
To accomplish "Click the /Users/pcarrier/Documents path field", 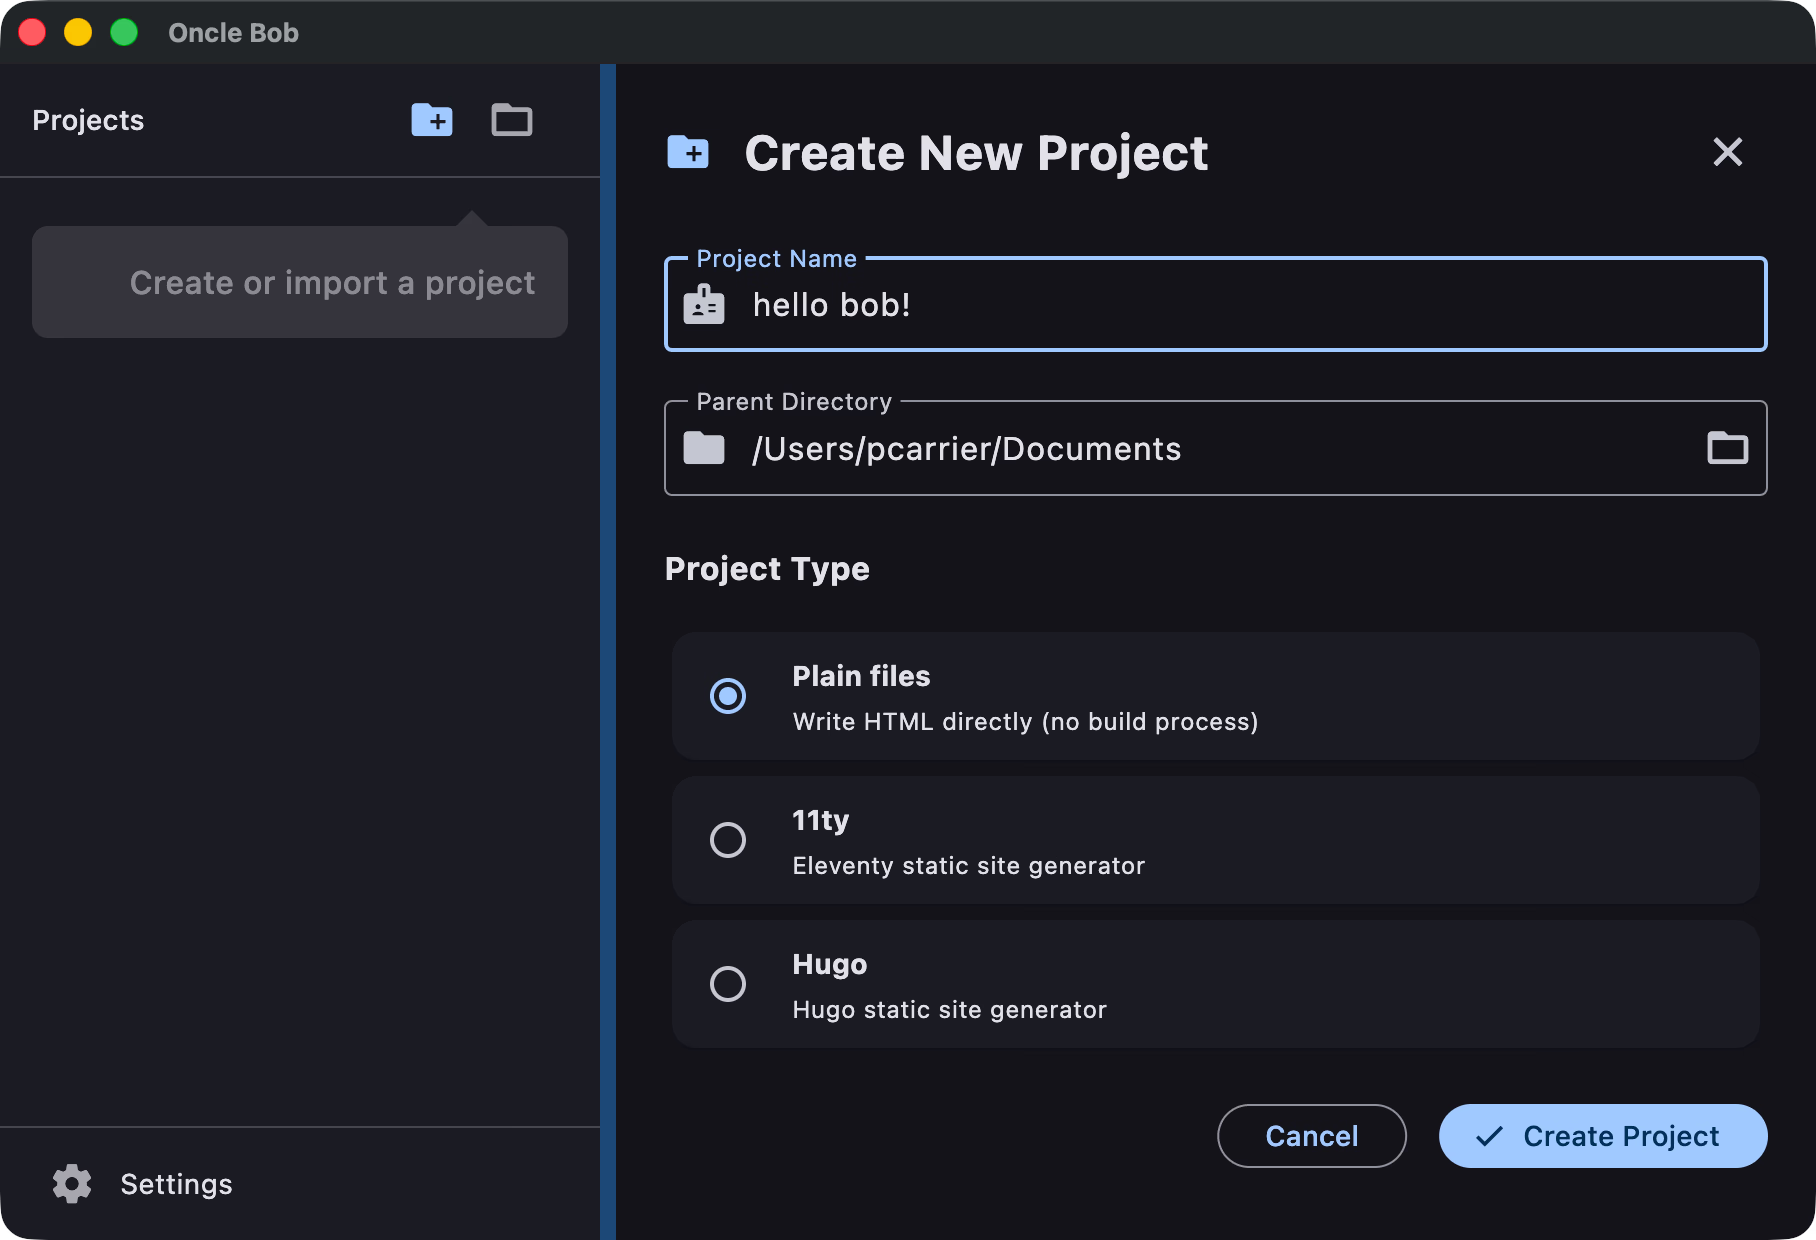I will [x=1100, y=448].
